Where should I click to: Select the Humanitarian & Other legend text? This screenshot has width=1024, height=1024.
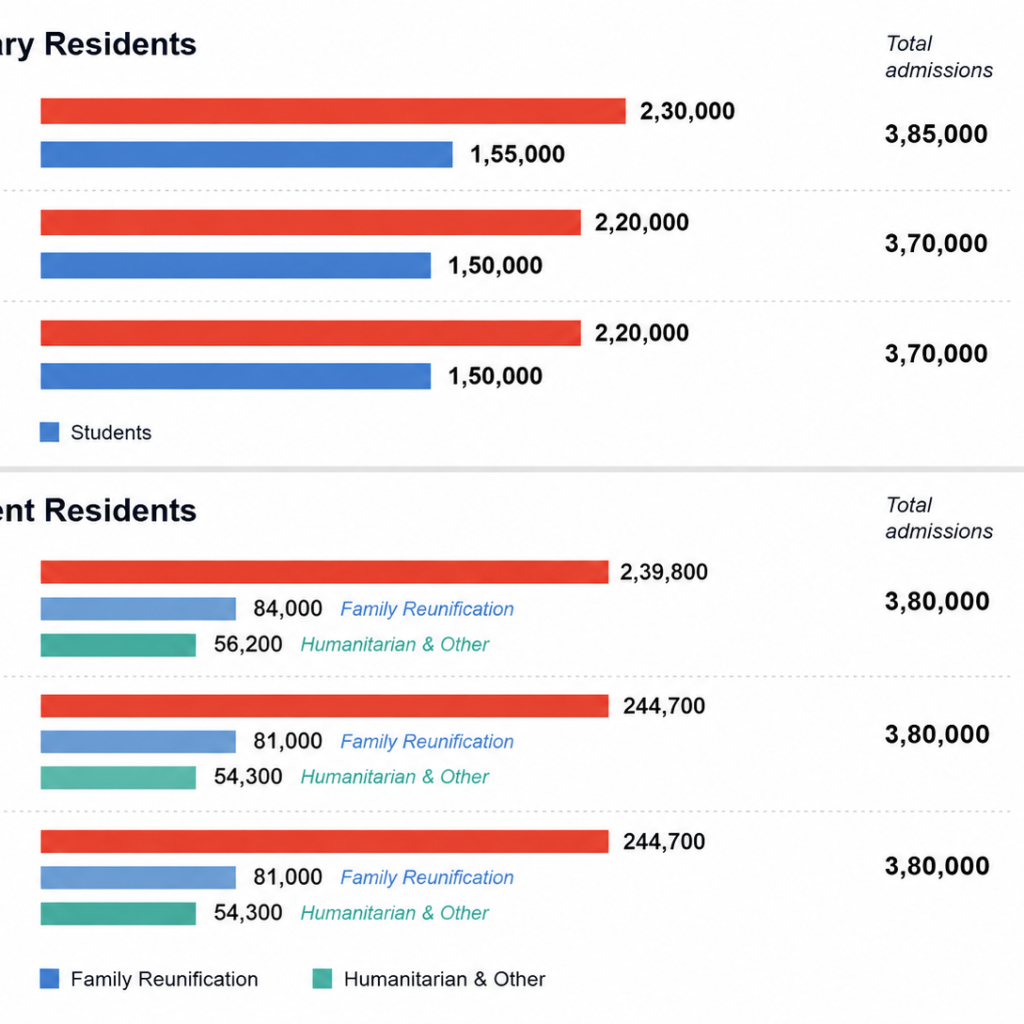(444, 979)
